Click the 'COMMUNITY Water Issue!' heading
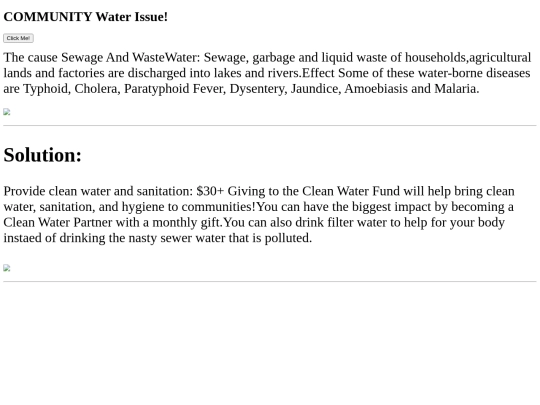This screenshot has width=540, height=405. tap(86, 17)
